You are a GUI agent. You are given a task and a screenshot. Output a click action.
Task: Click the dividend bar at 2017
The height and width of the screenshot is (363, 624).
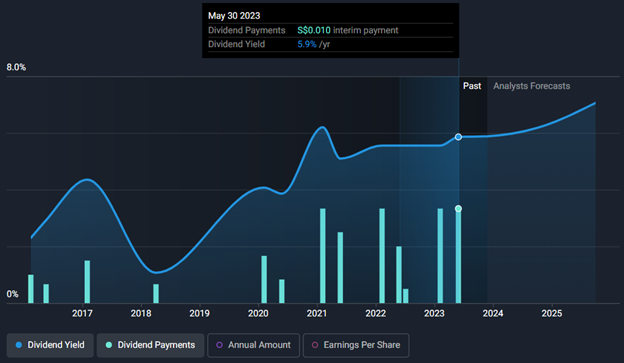point(87,282)
